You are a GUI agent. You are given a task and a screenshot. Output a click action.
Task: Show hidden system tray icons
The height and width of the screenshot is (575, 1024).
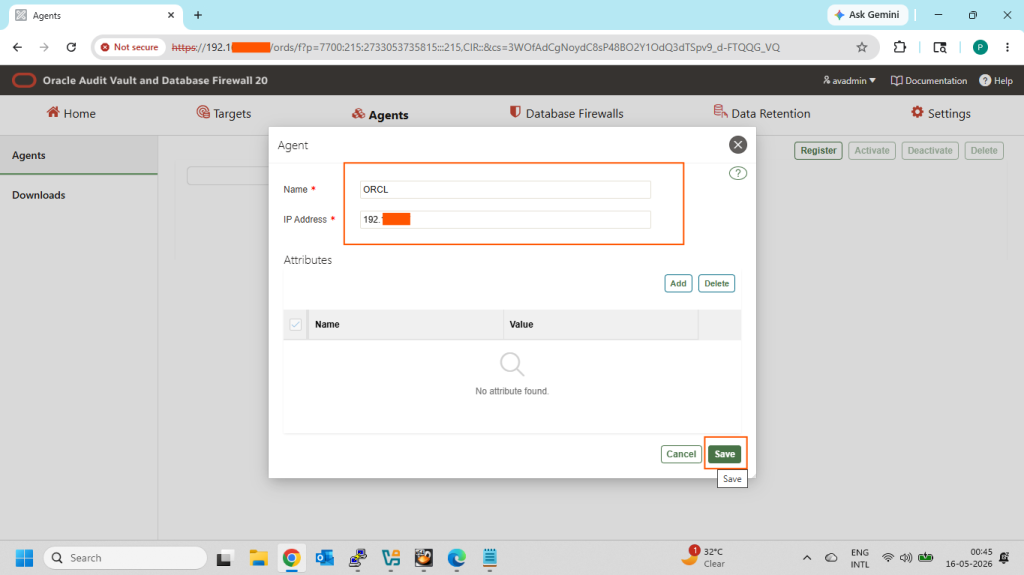tap(807, 558)
